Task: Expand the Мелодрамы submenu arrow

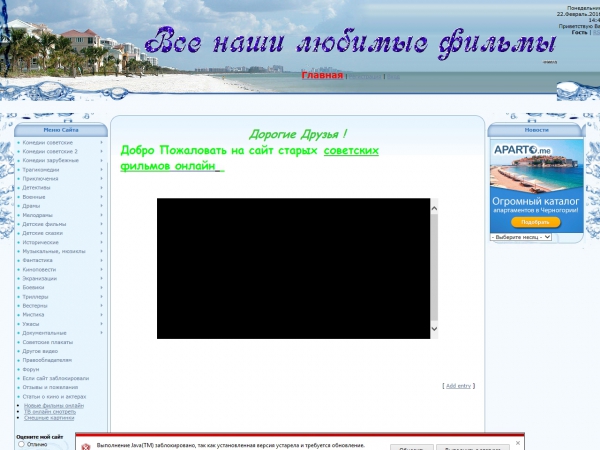Action: pos(101,215)
